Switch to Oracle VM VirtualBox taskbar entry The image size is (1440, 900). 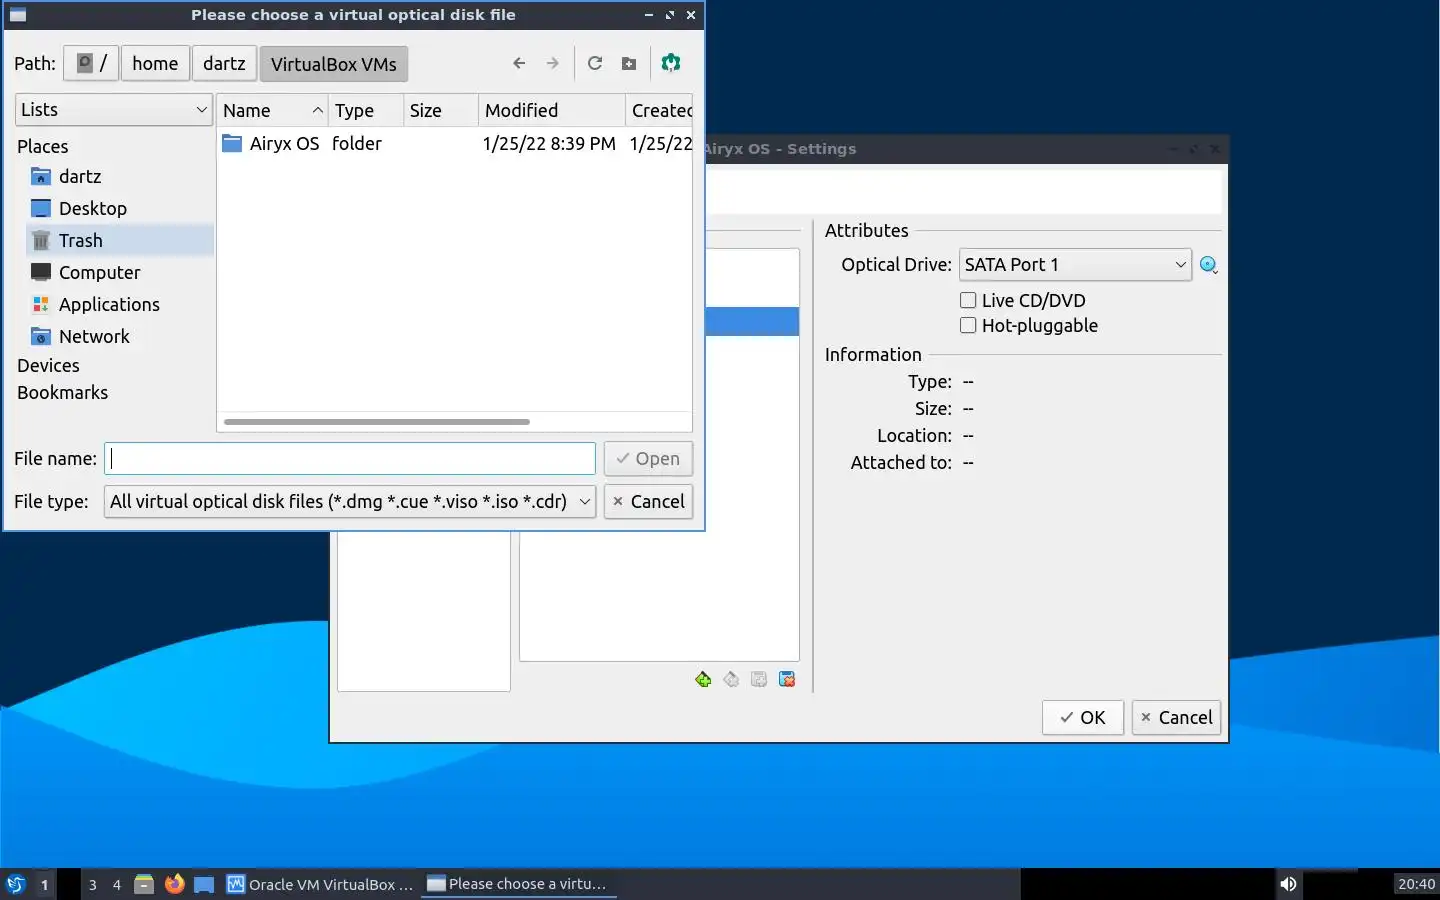[320, 884]
